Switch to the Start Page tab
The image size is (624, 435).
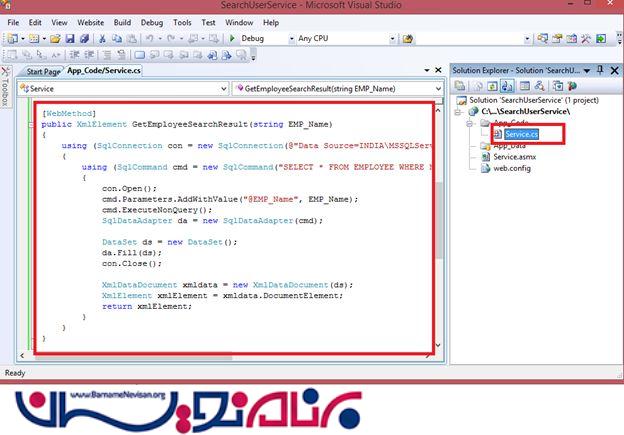(43, 72)
